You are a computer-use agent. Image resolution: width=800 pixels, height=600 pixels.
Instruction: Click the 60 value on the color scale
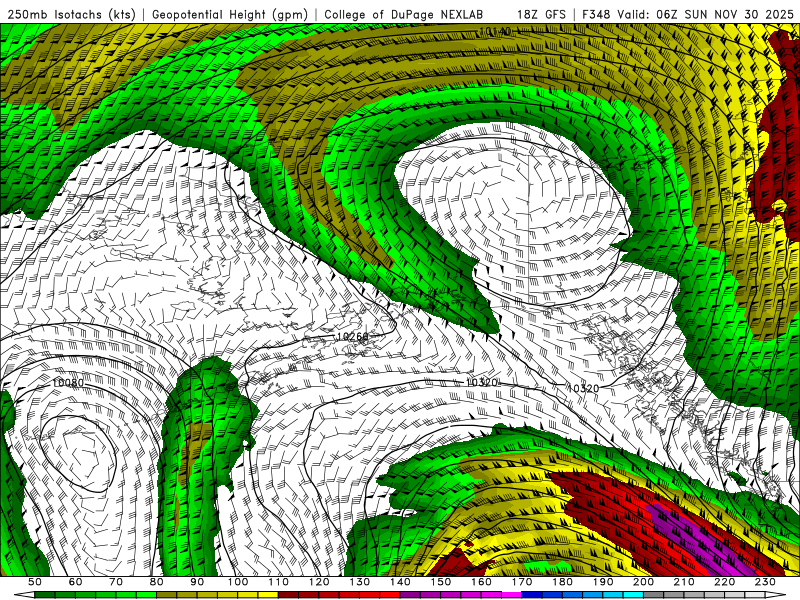point(76,582)
